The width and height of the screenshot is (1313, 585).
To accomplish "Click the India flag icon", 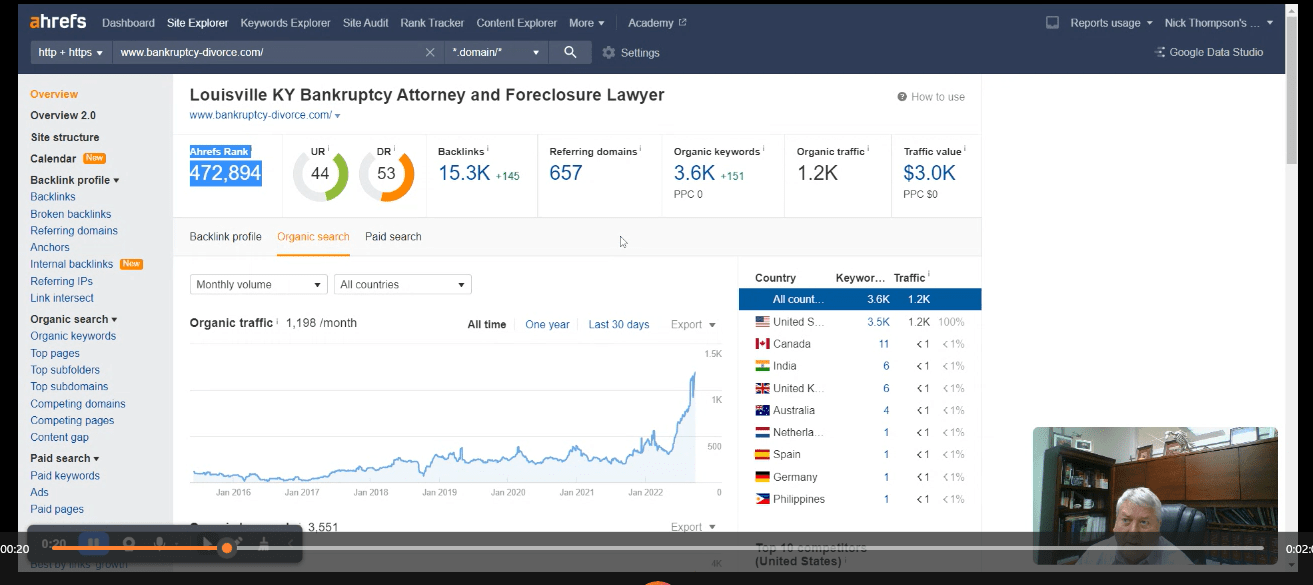I will tap(762, 366).
